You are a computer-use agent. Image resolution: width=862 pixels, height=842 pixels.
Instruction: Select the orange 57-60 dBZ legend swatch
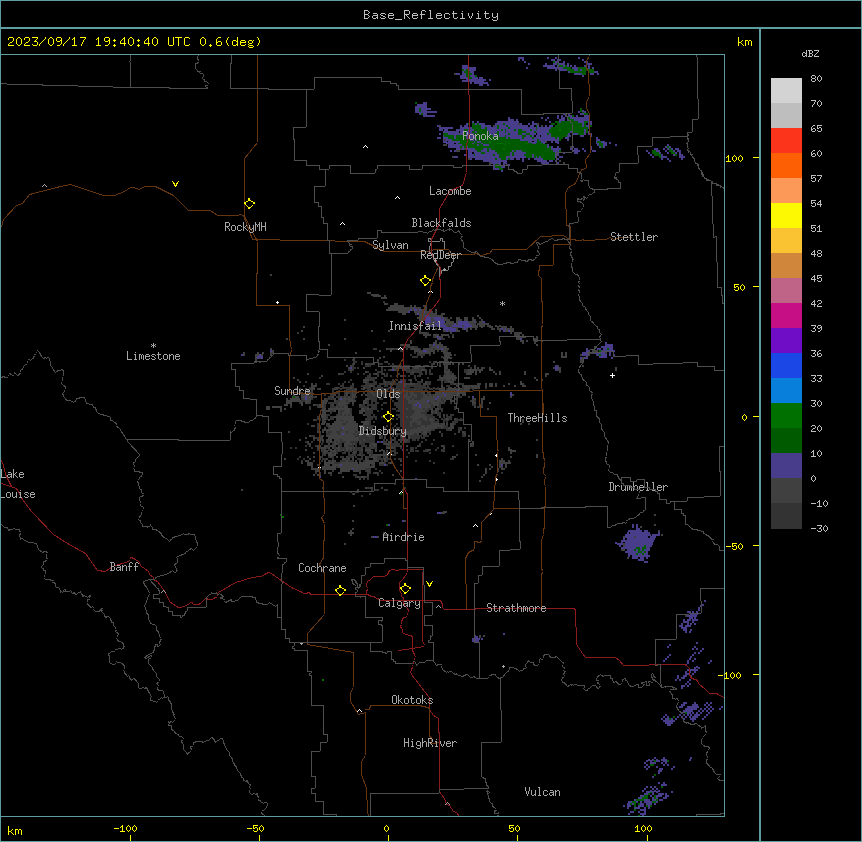pos(786,165)
